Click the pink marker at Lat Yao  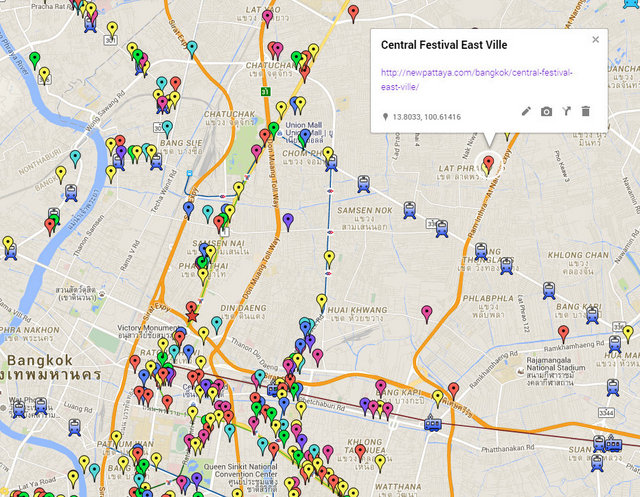pyautogui.click(x=267, y=18)
